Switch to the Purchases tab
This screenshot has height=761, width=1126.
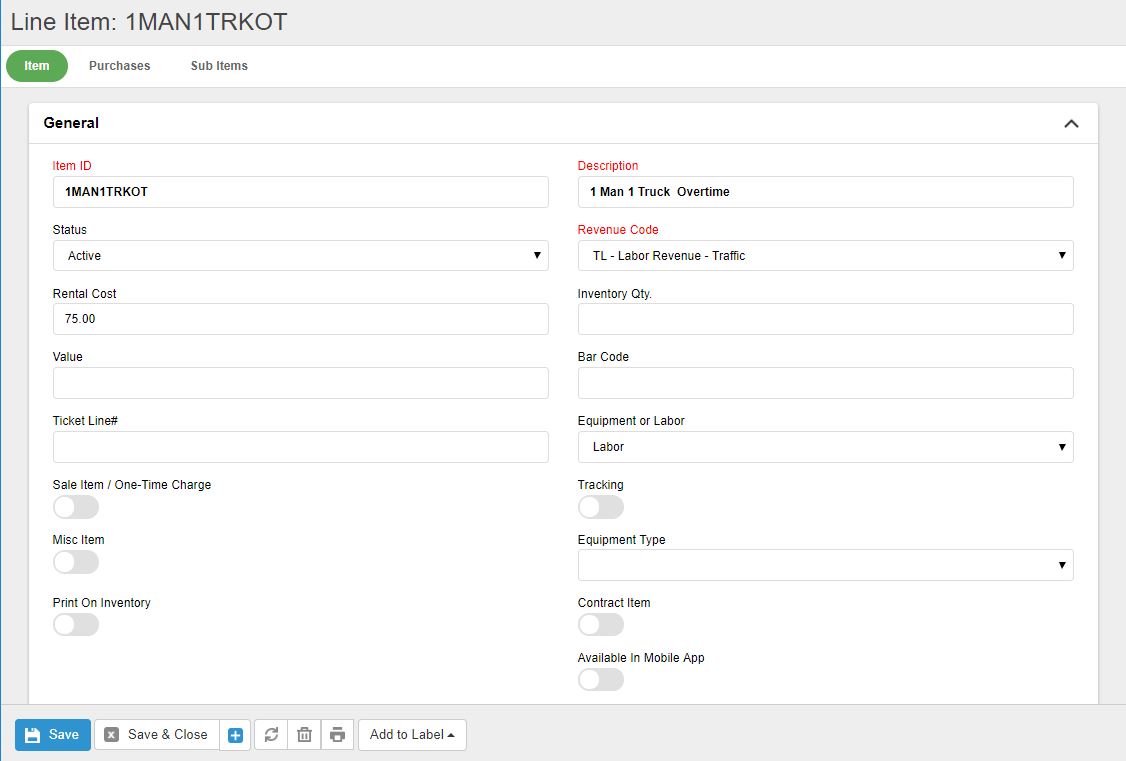pyautogui.click(x=119, y=66)
